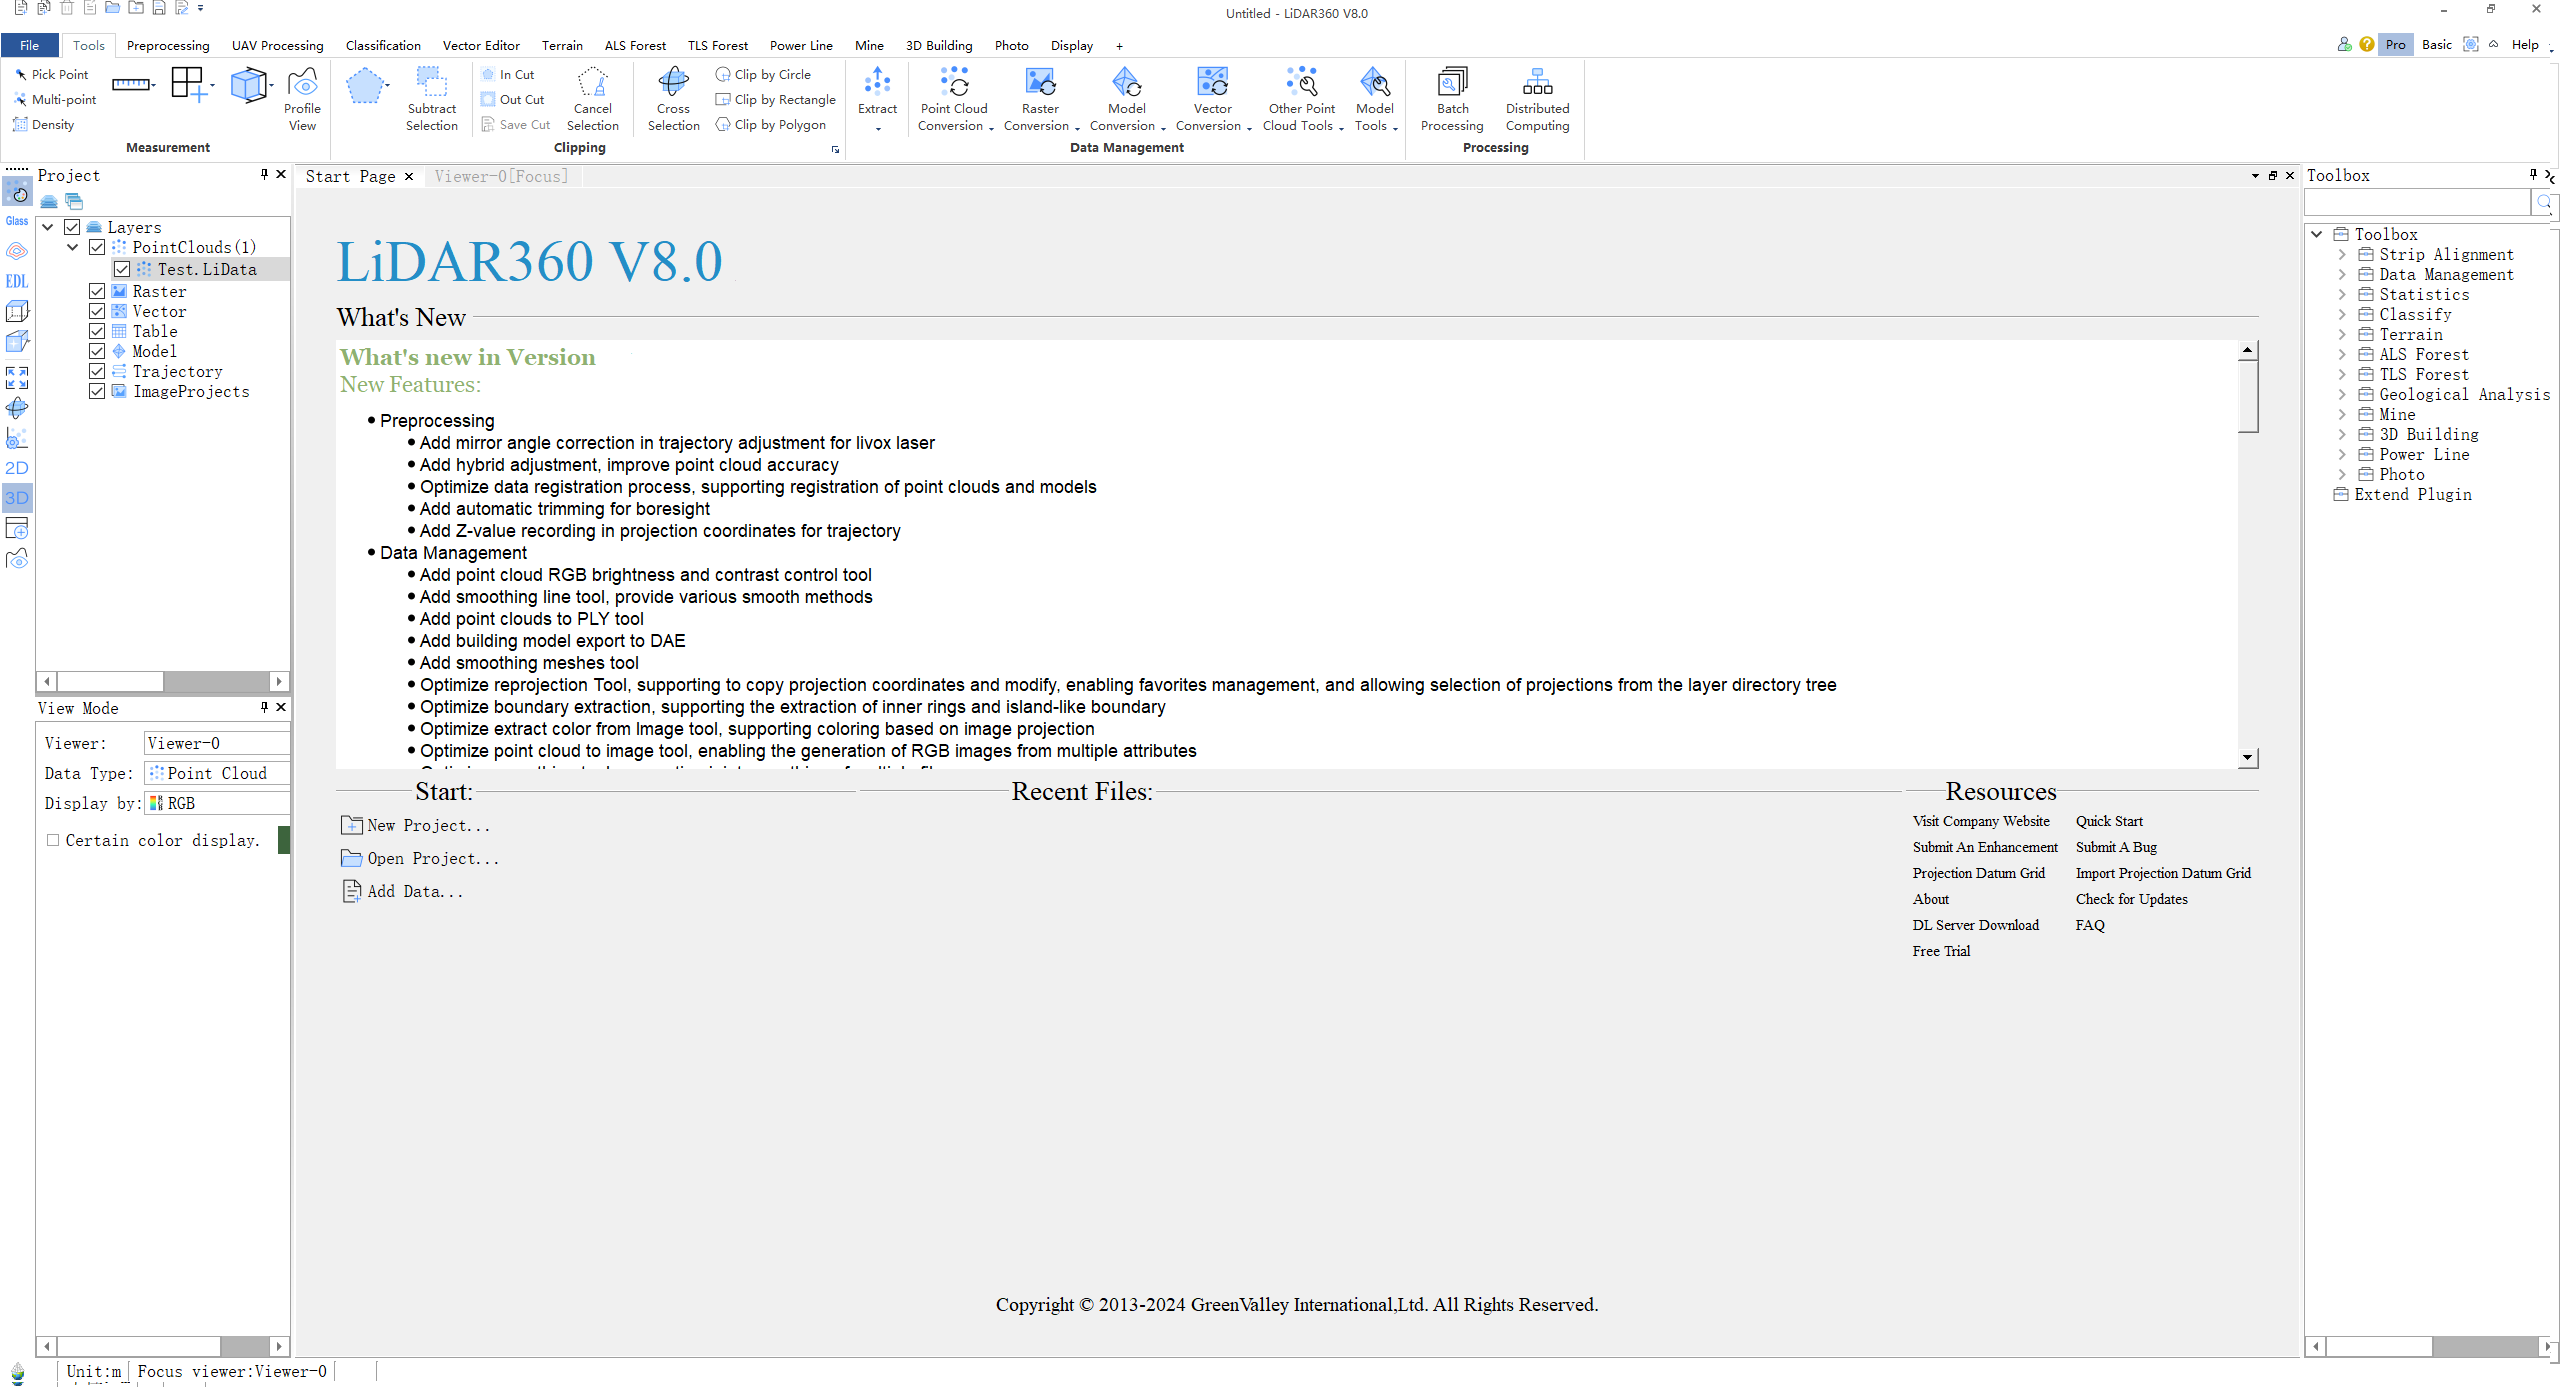Choose Clip by Rectangle
The image size is (2560, 1388).
pos(775,99)
